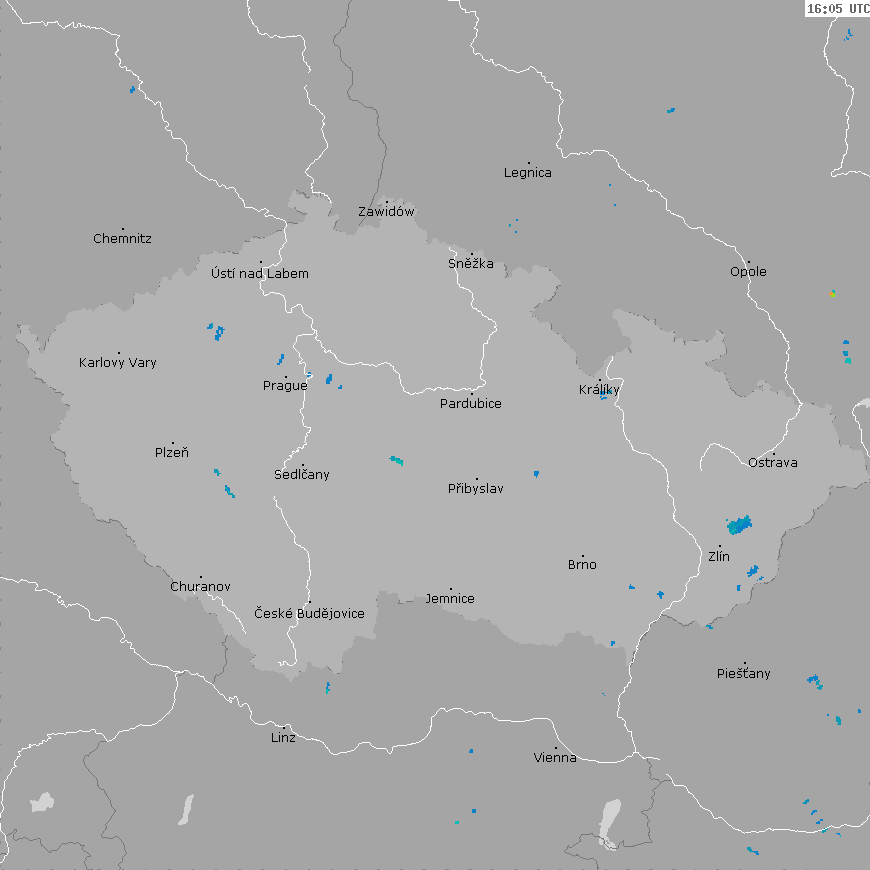Viewport: 870px width, 870px height.
Task: Click the Brno city label
Action: coord(582,565)
